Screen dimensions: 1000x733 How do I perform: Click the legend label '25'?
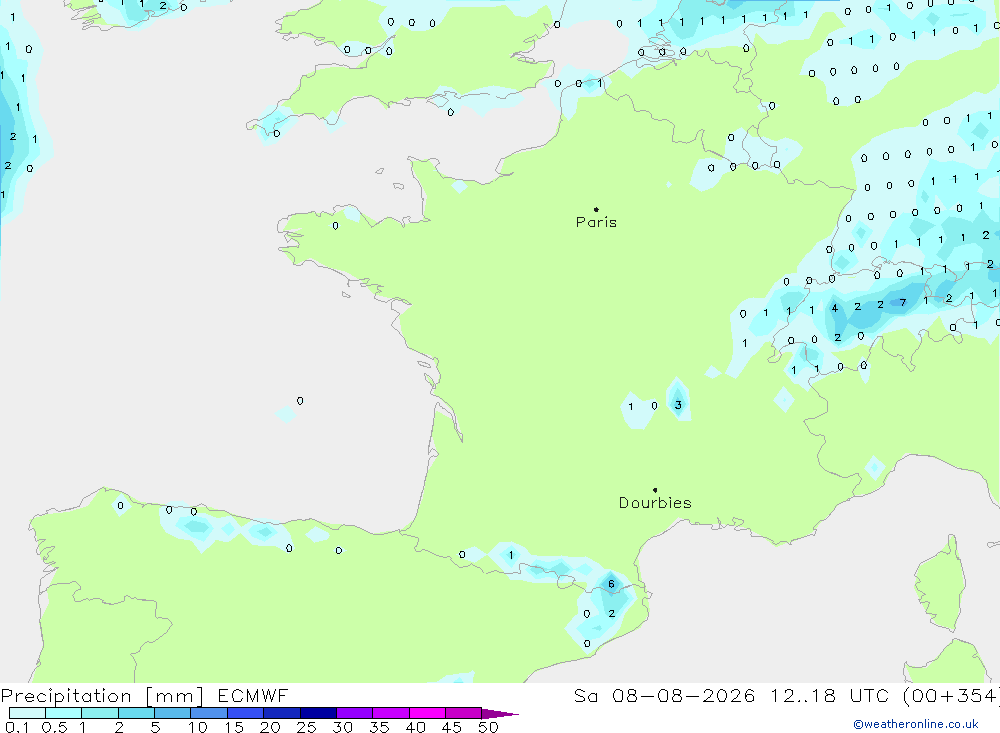pyautogui.click(x=307, y=727)
